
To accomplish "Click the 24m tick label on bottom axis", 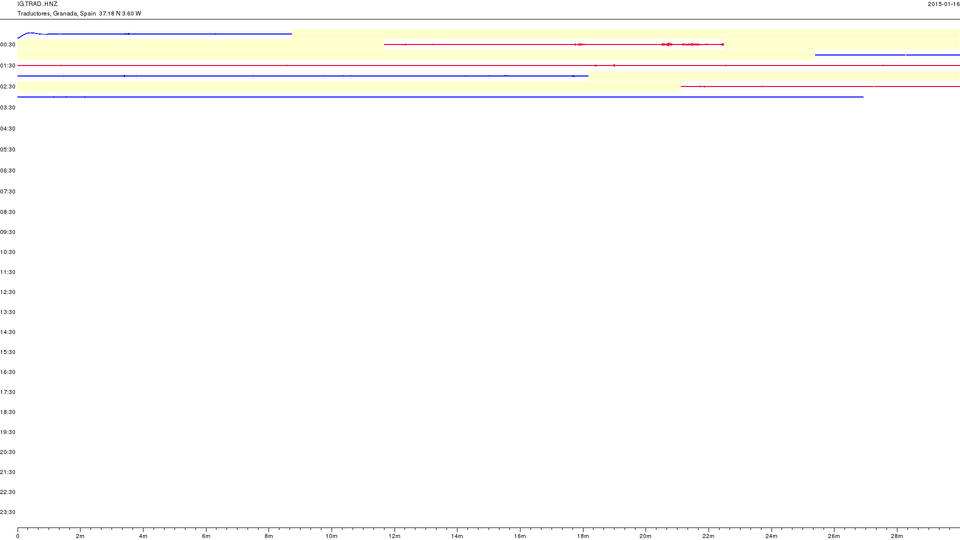I will click(x=771, y=536).
